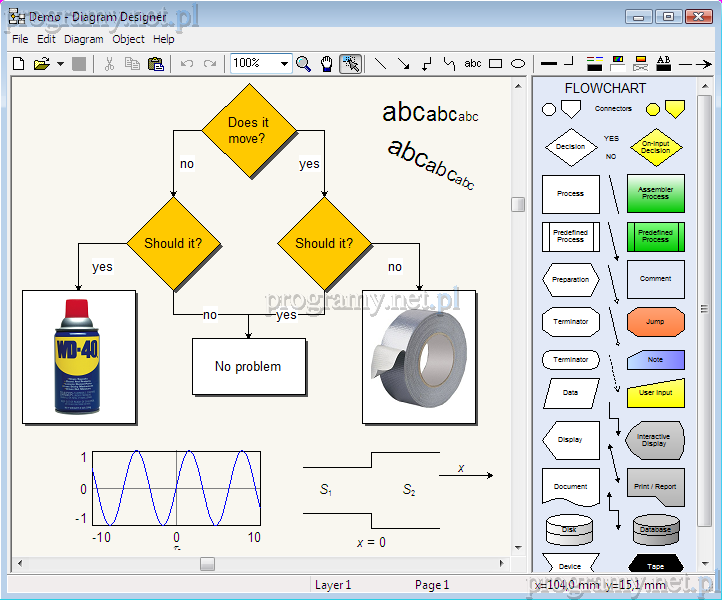
Task: Click the New document icon
Action: [18, 64]
